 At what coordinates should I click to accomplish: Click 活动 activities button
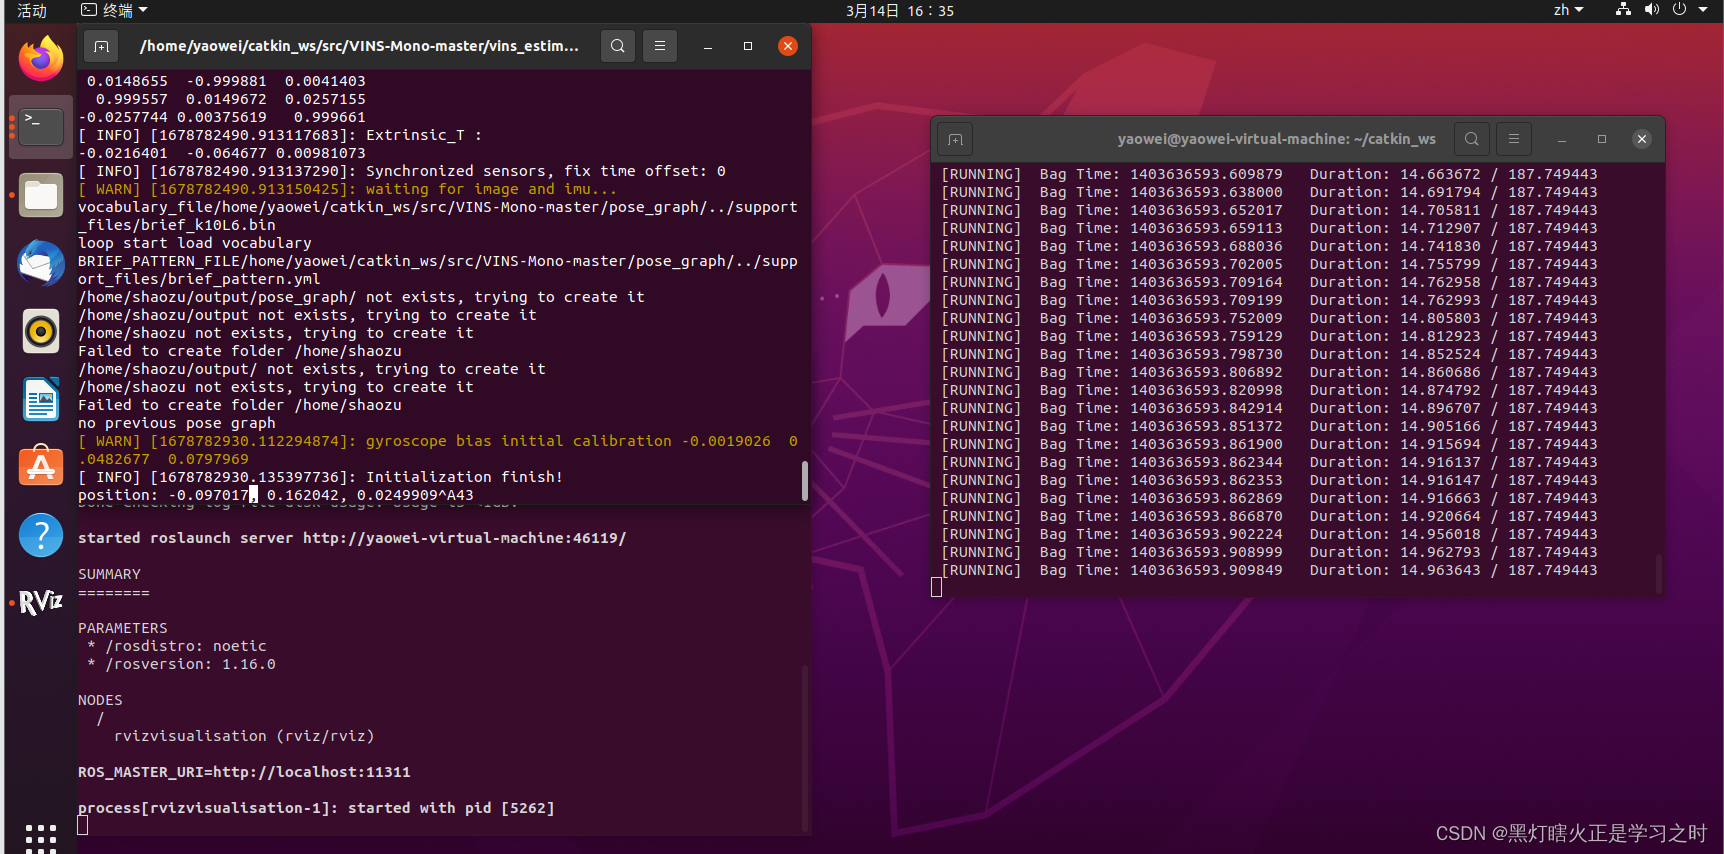tap(32, 10)
